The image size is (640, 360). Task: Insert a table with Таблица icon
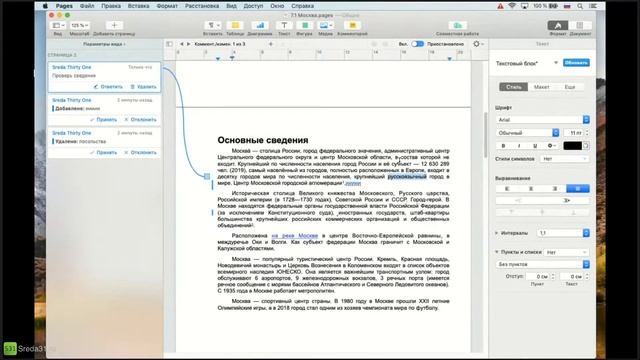coord(235,25)
